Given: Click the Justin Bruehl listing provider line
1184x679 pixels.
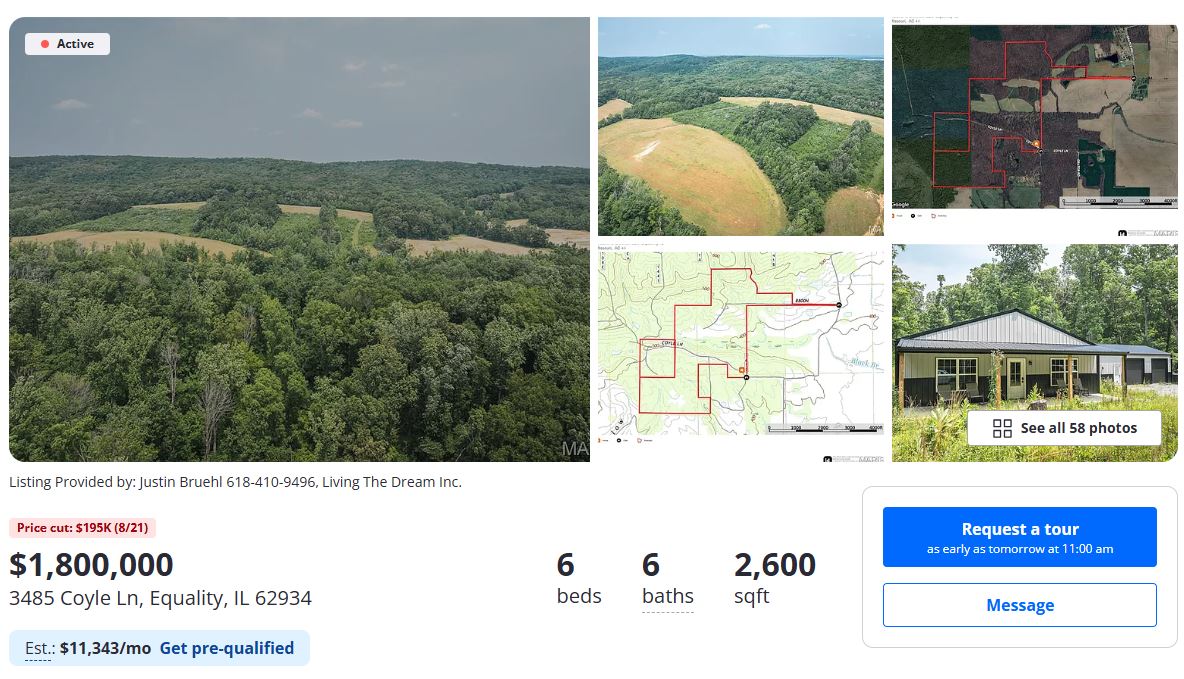Looking at the screenshot, I should pyautogui.click(x=235, y=482).
